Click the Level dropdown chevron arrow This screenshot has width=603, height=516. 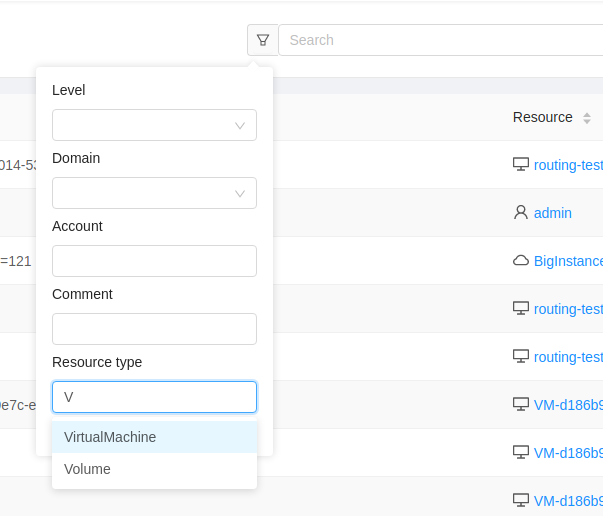[x=240, y=126]
